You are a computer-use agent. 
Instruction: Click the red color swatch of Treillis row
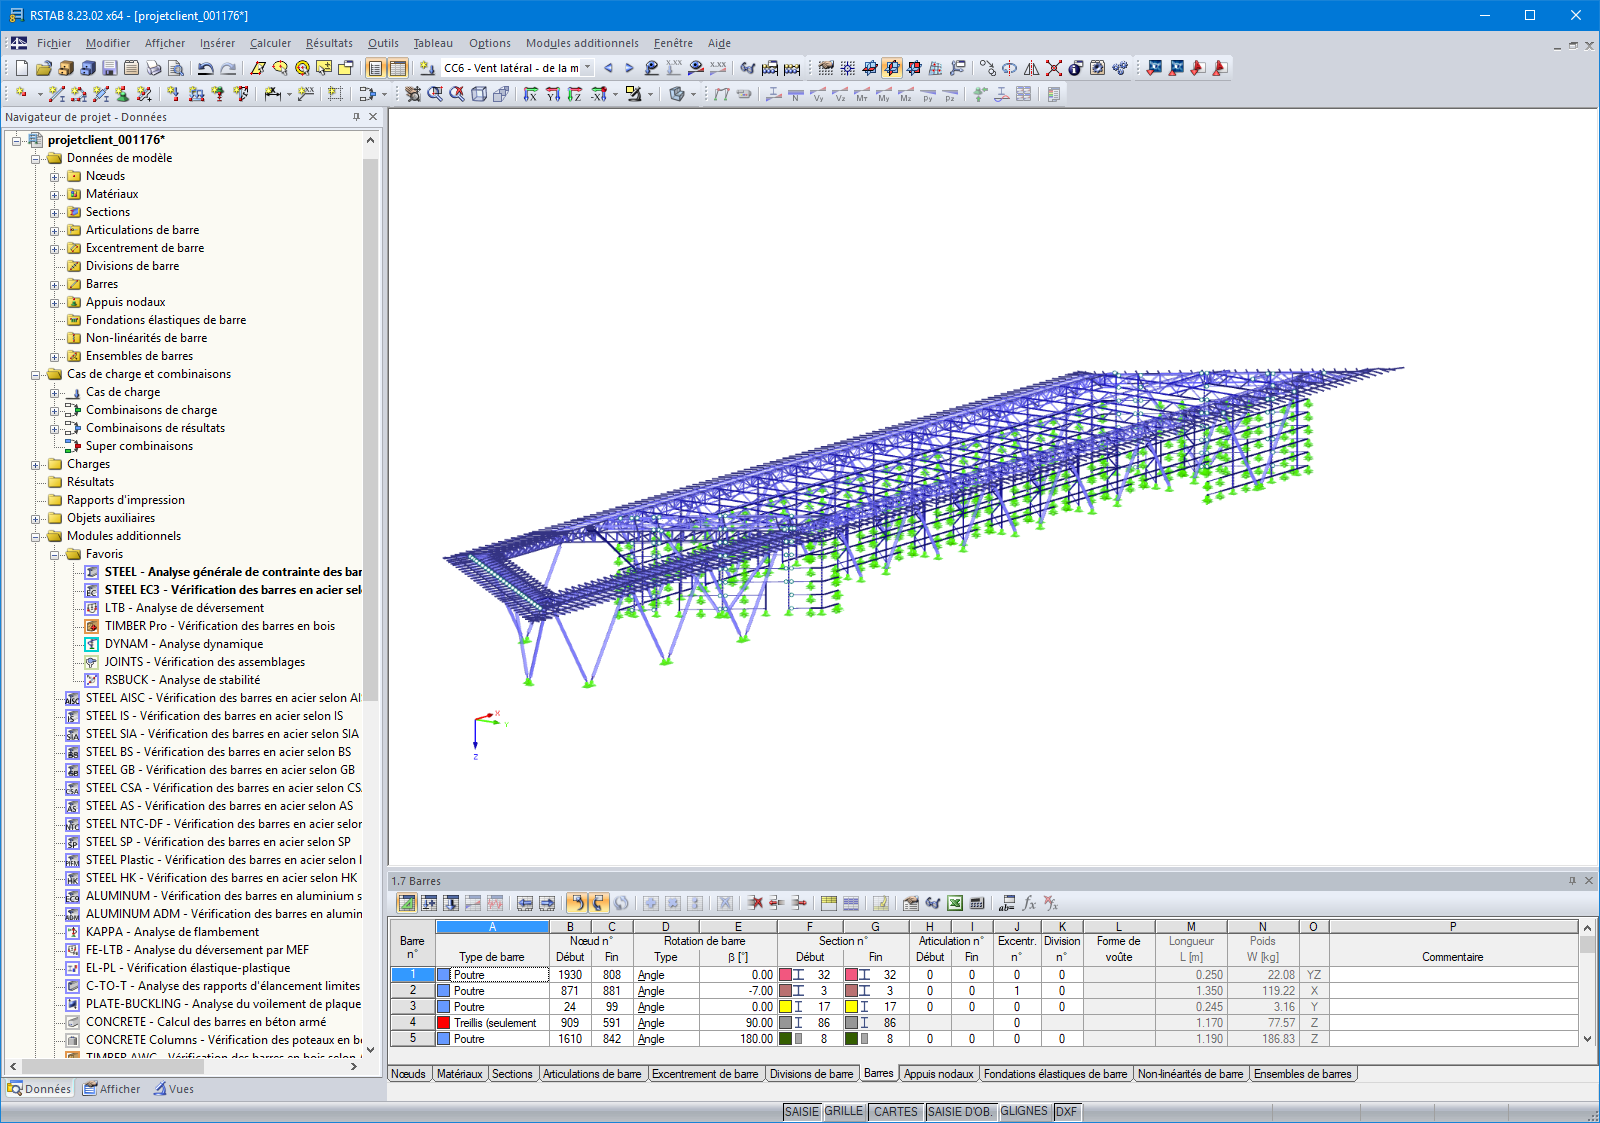pos(444,1023)
